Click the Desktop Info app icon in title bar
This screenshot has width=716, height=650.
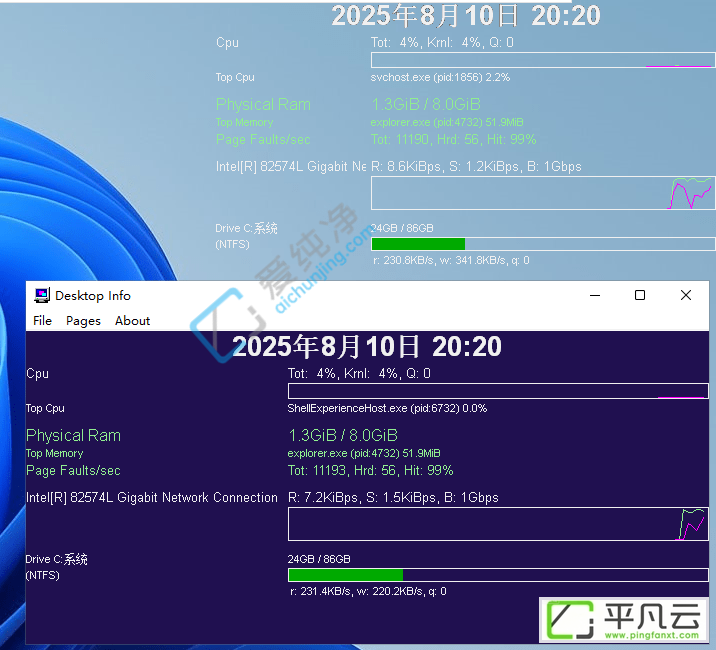[x=42, y=296]
